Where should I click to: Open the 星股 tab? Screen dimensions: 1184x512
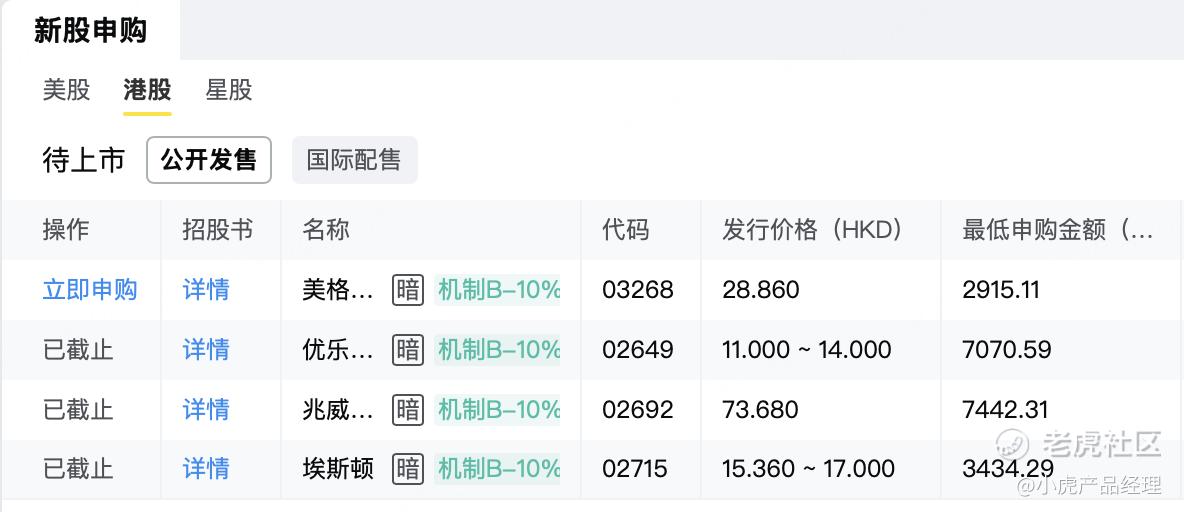pos(229,90)
